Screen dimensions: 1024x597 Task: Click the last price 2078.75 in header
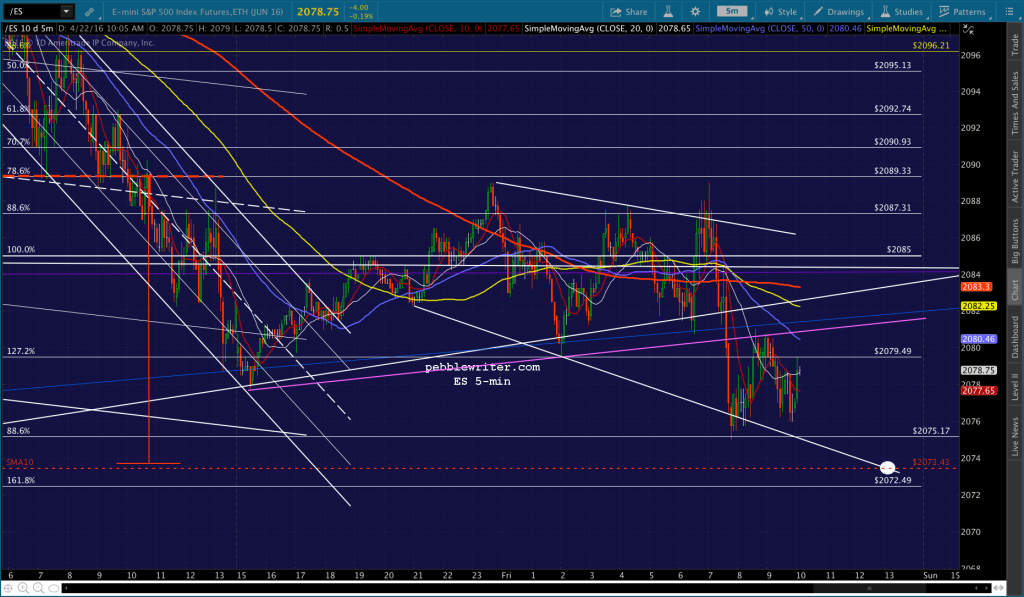[317, 12]
